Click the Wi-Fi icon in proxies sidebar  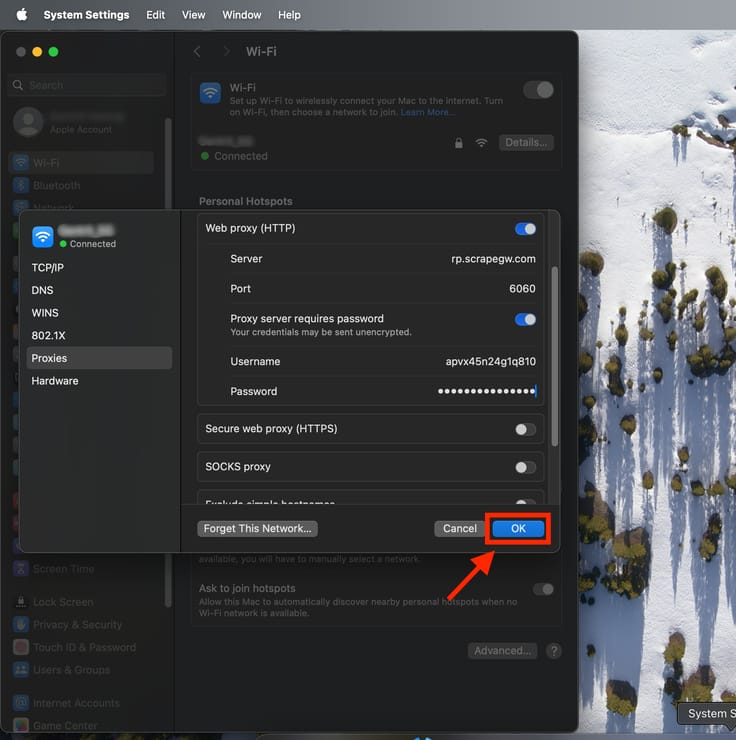tap(43, 236)
